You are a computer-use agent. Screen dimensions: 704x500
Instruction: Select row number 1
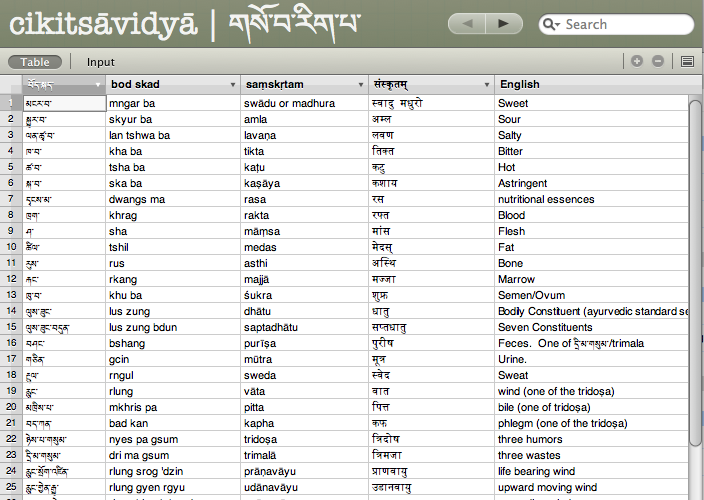point(11,103)
